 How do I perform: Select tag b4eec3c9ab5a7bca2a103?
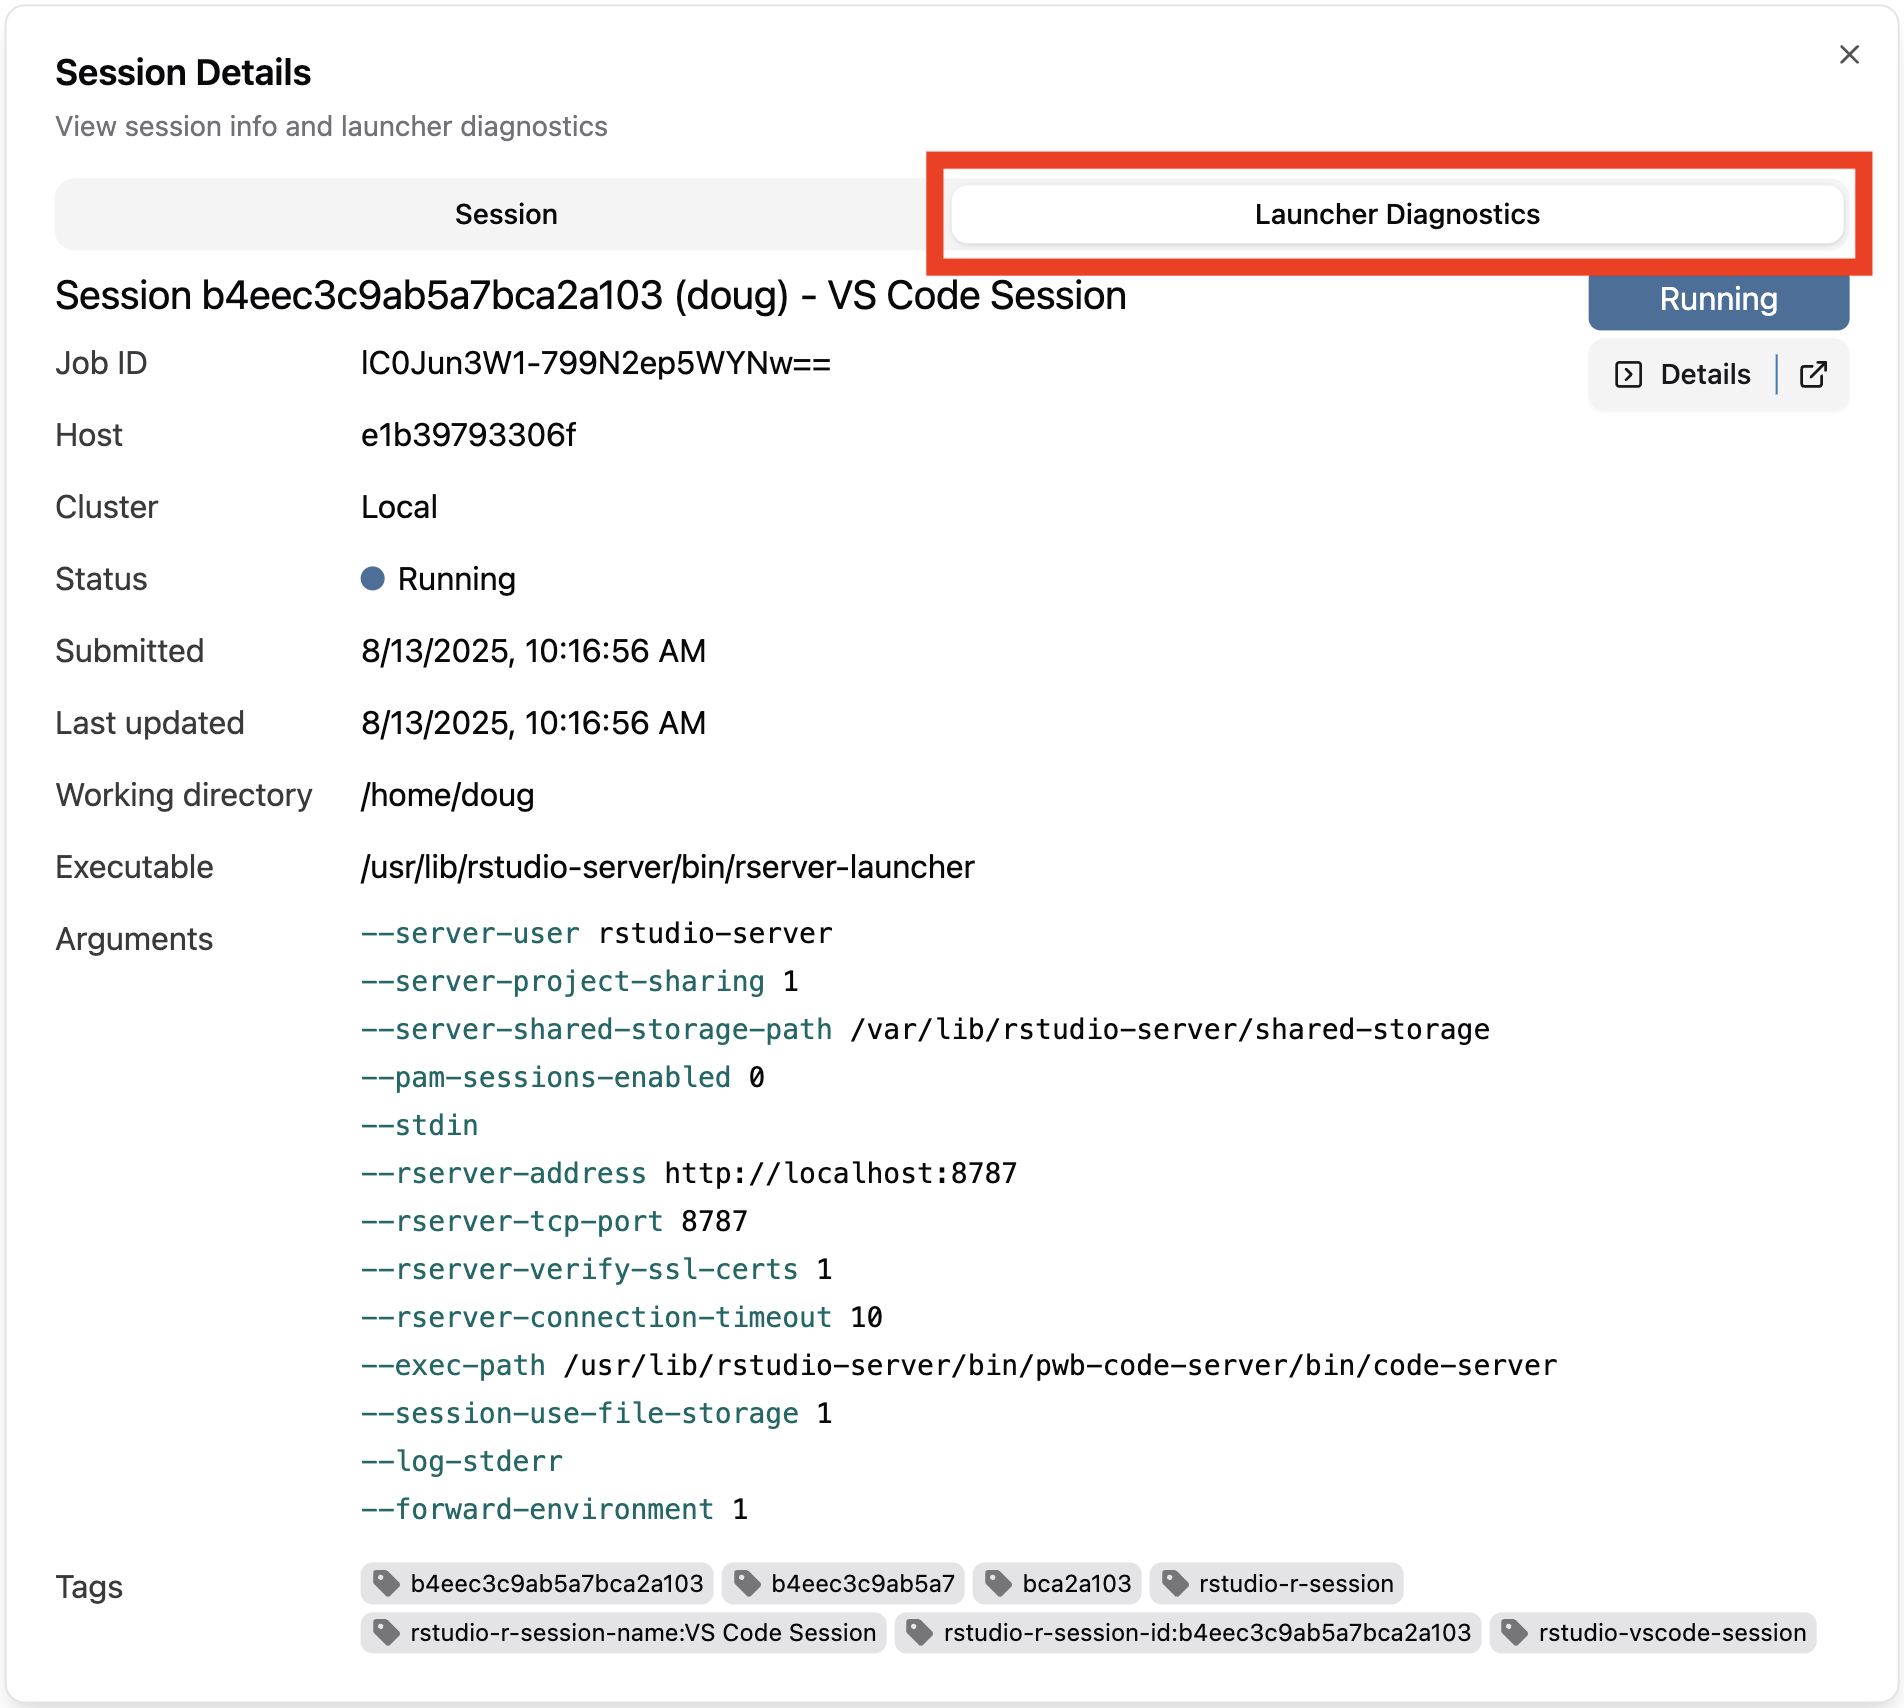click(x=537, y=1583)
